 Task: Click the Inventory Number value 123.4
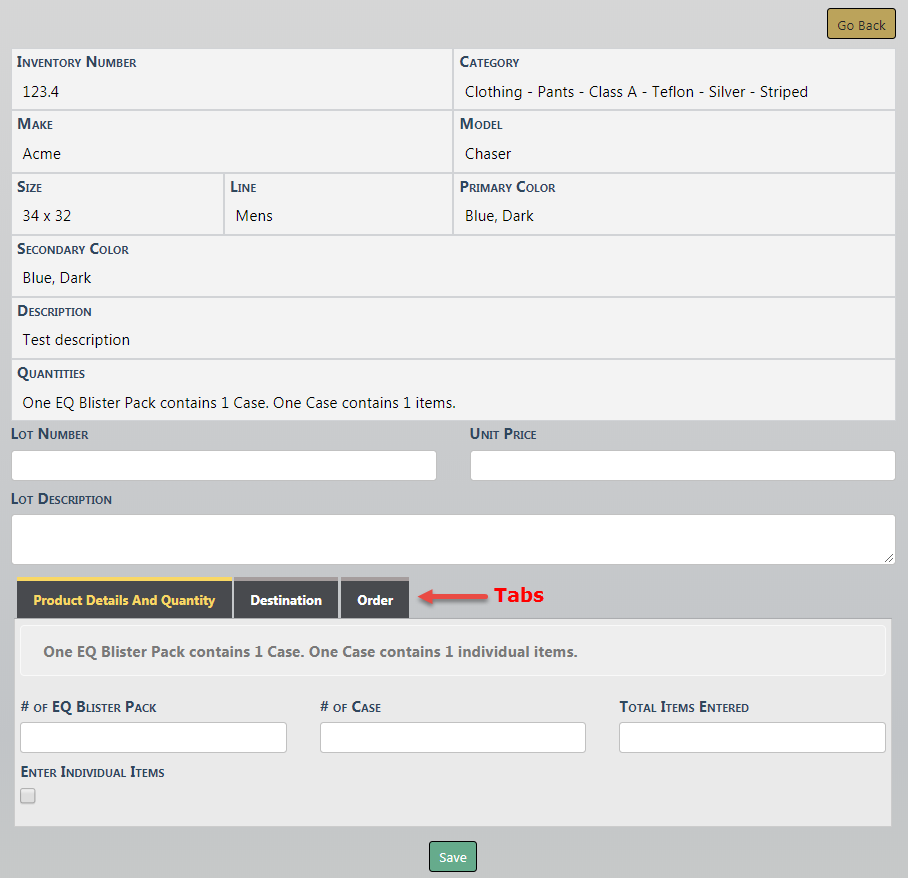tap(42, 92)
